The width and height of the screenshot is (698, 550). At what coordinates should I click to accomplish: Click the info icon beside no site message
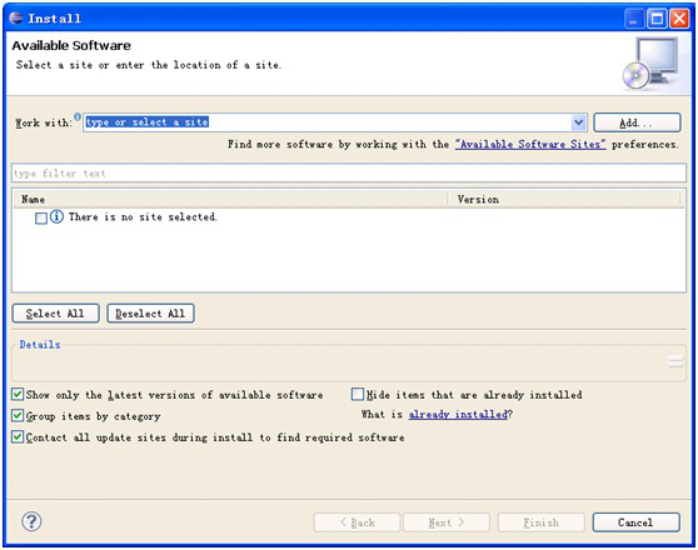(x=57, y=217)
